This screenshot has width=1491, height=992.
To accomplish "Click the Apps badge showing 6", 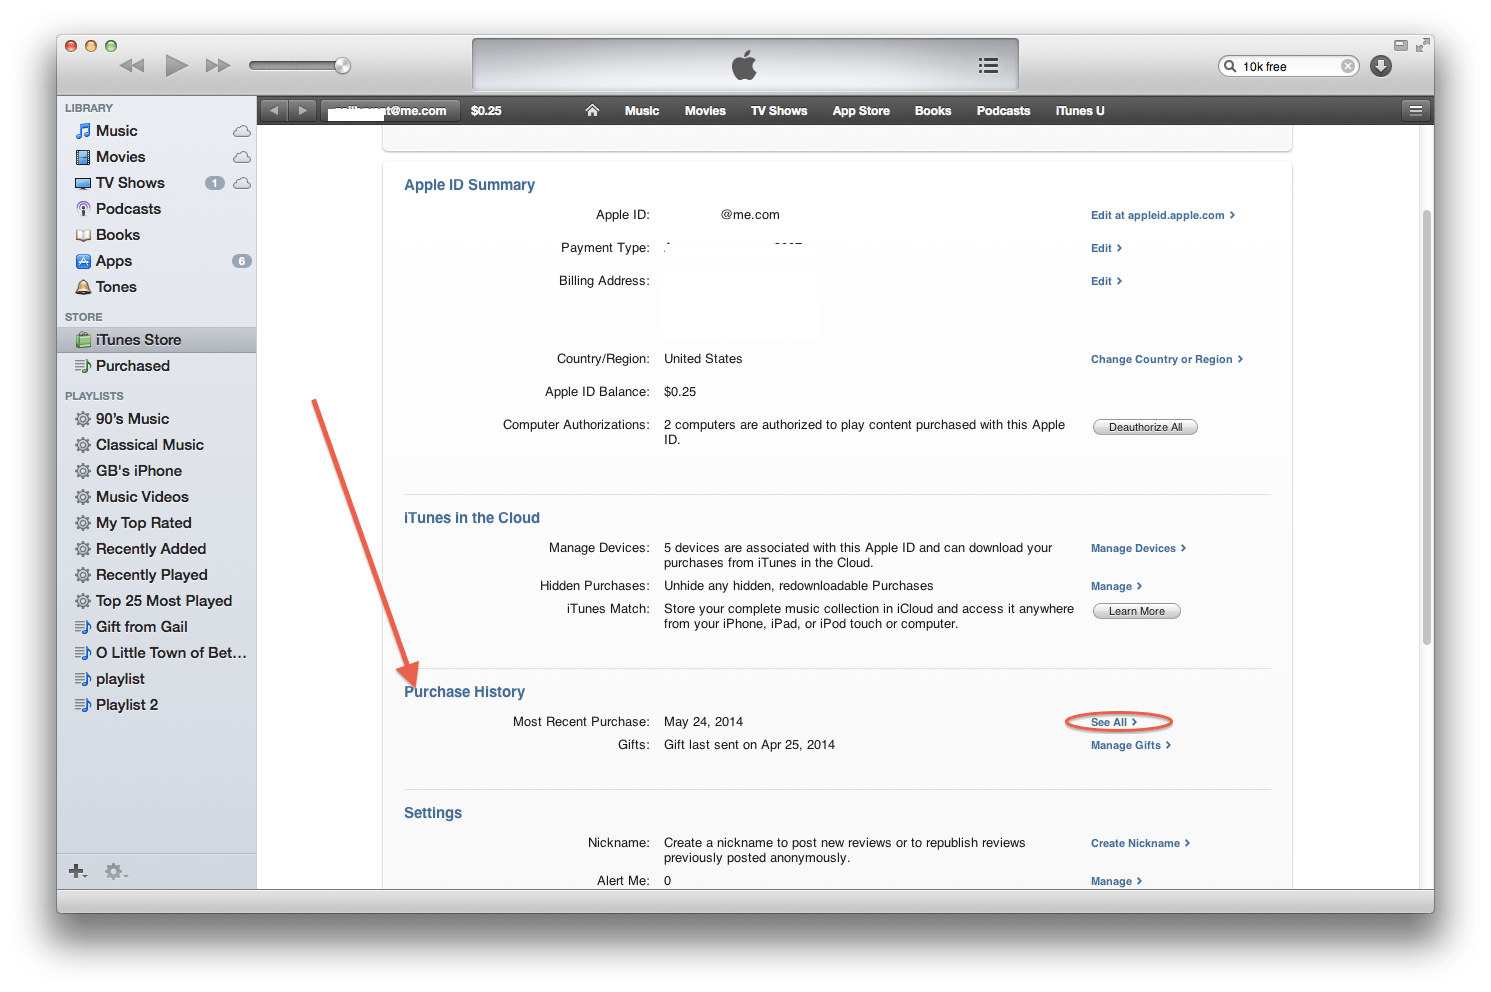I will point(241,261).
